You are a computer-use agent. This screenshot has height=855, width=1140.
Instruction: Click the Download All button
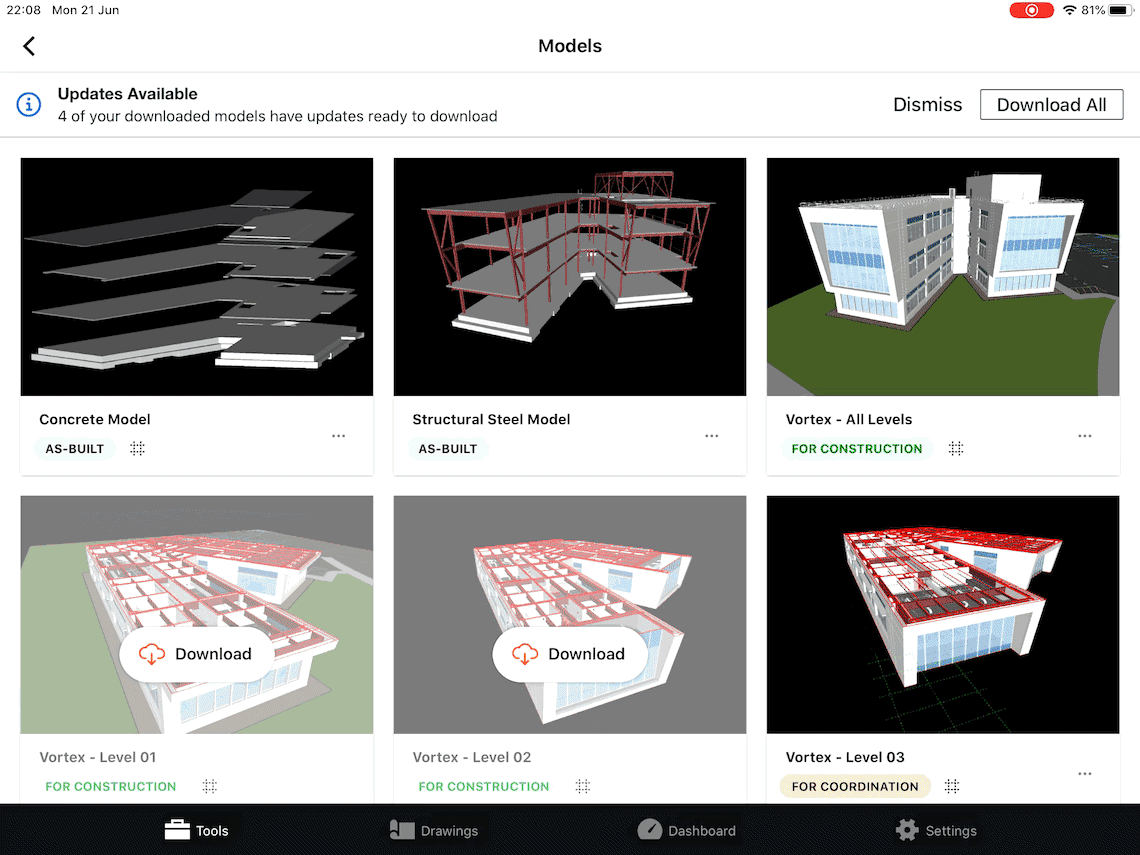pos(1051,105)
